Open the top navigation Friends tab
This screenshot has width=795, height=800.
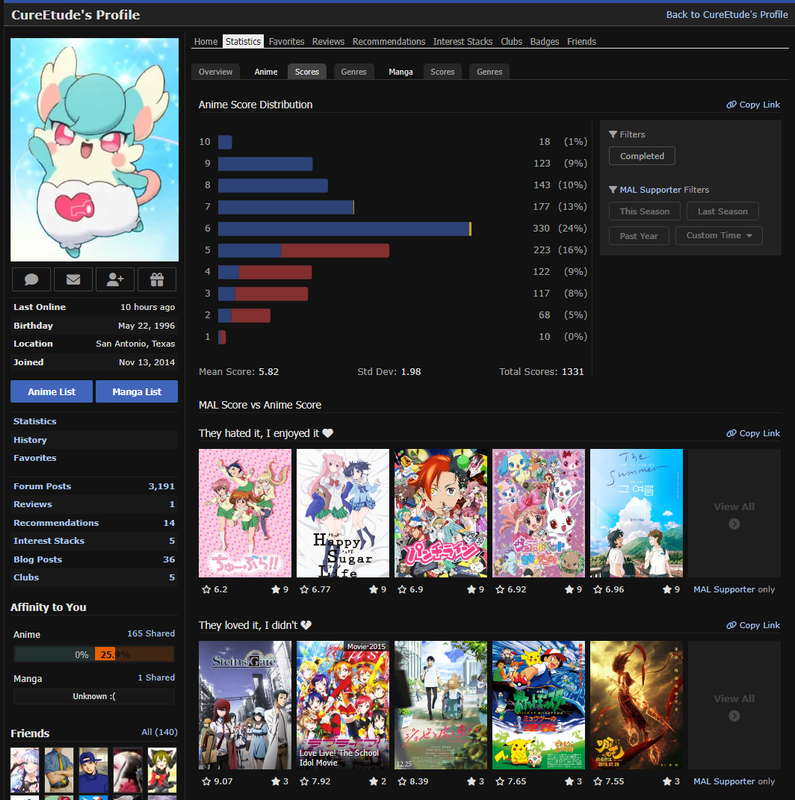pos(581,41)
